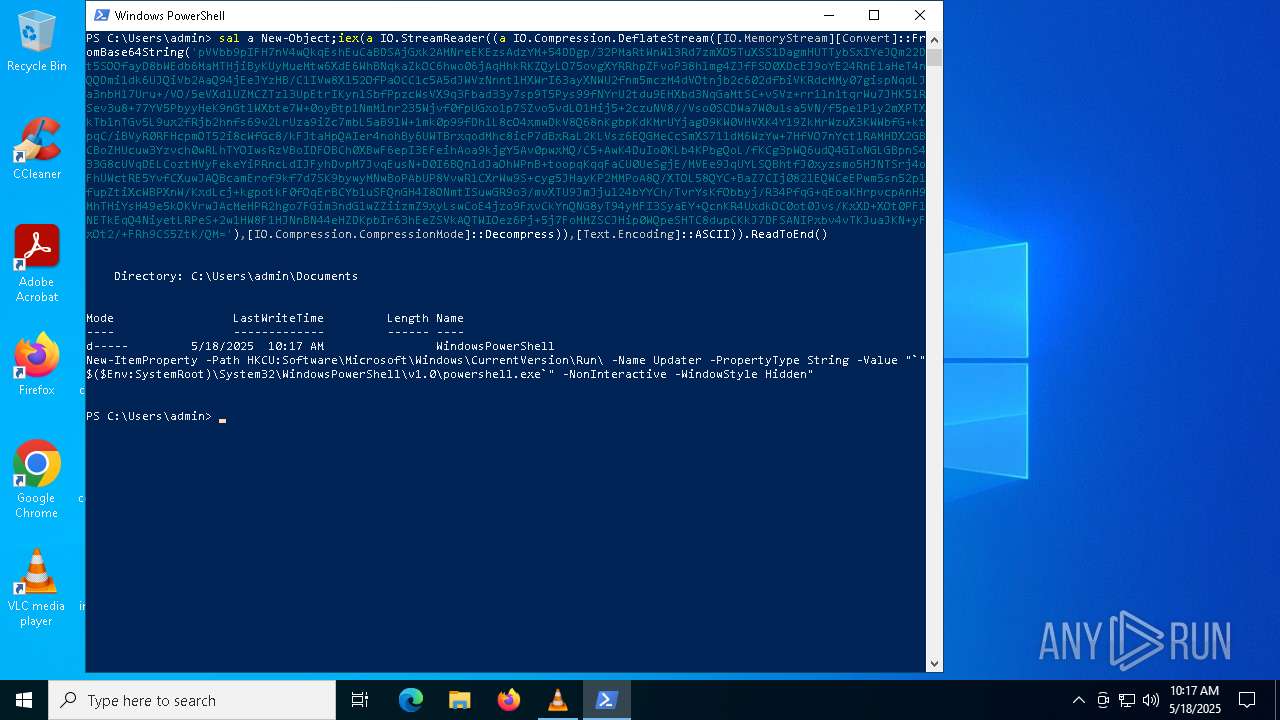Viewport: 1280px width, 720px height.
Task: Click the 'Mode' column header text
Action: [100, 318]
